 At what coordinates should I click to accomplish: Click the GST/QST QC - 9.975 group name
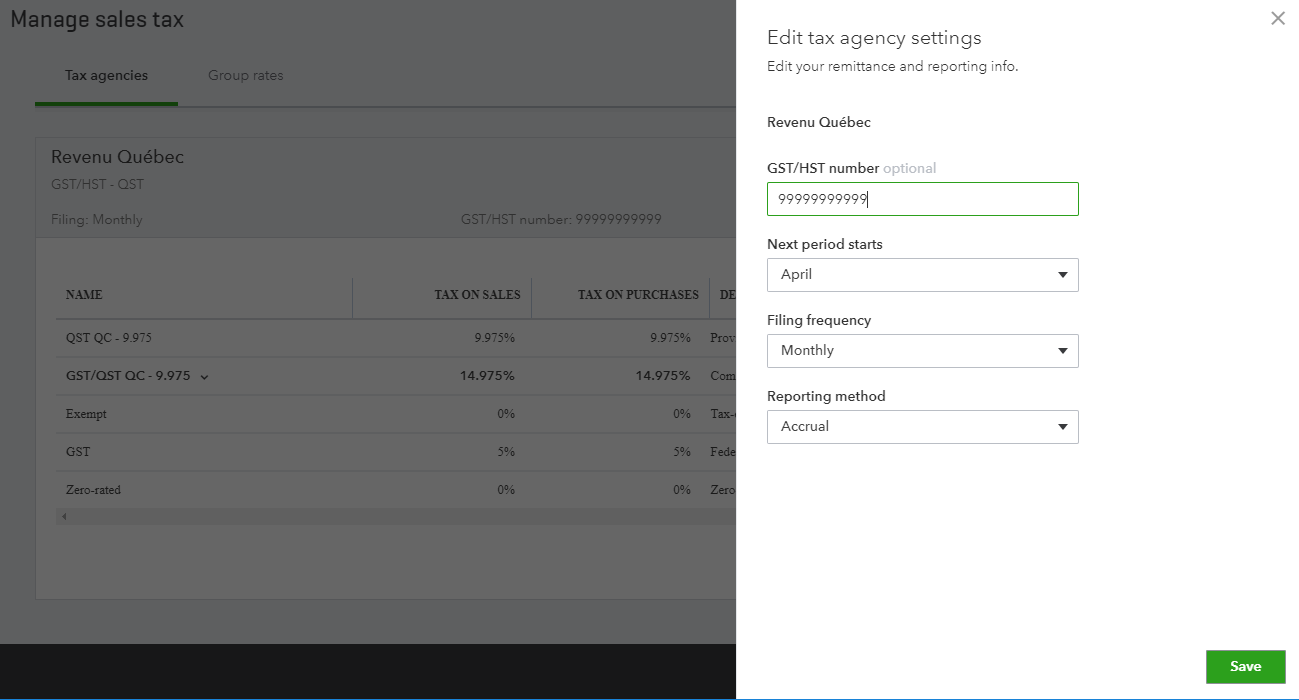[x=128, y=376]
